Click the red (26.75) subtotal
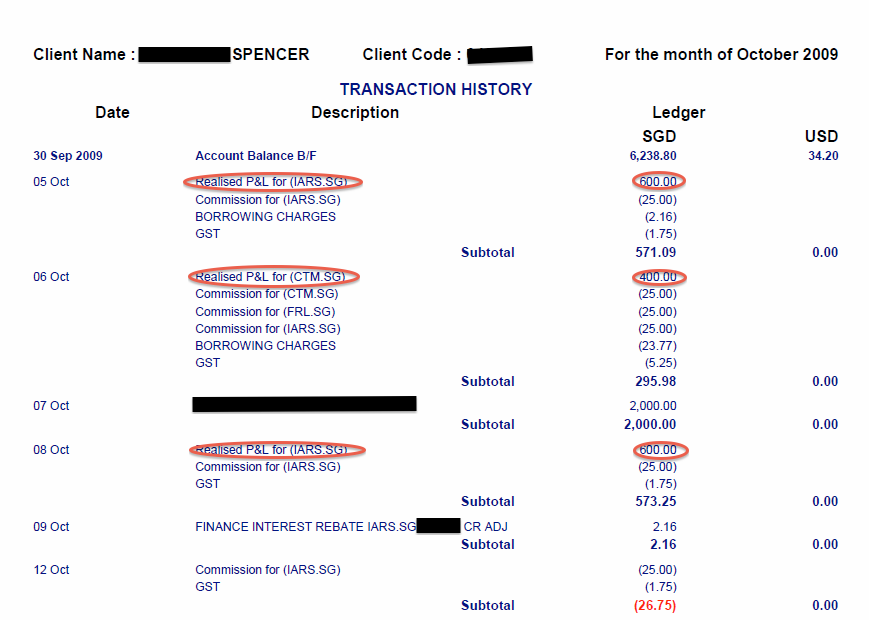869x620 pixels. click(655, 605)
